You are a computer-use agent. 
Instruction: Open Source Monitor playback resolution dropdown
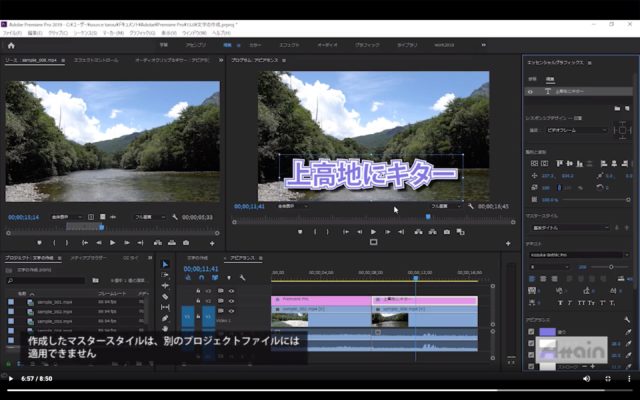[x=149, y=217]
